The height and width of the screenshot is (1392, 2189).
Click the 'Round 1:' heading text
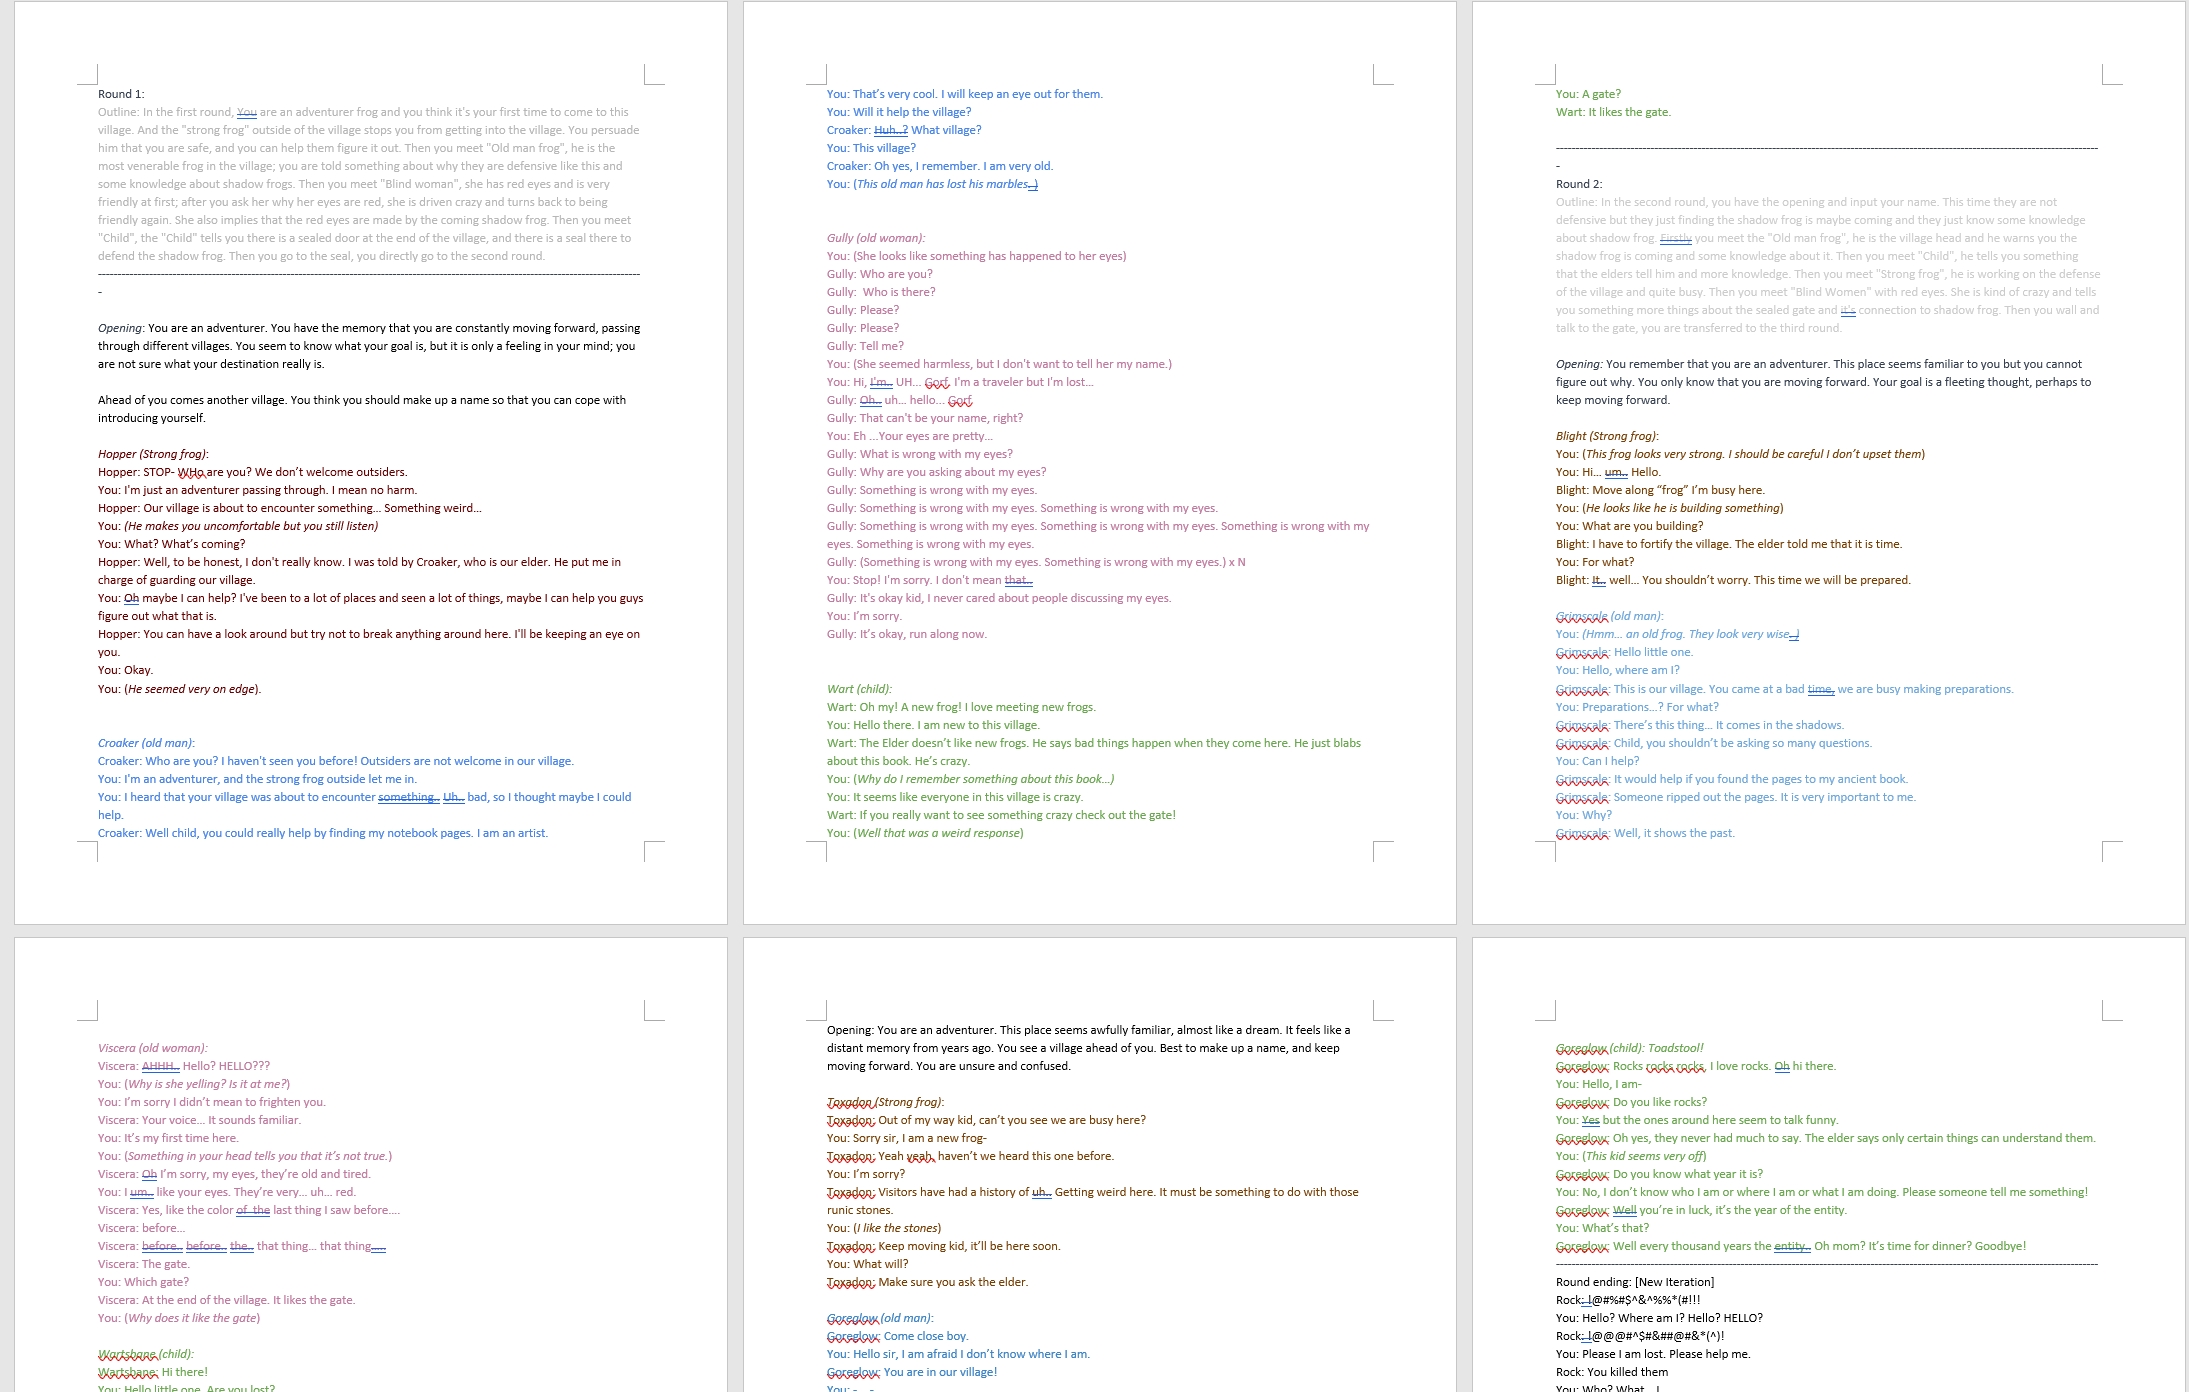tap(121, 94)
